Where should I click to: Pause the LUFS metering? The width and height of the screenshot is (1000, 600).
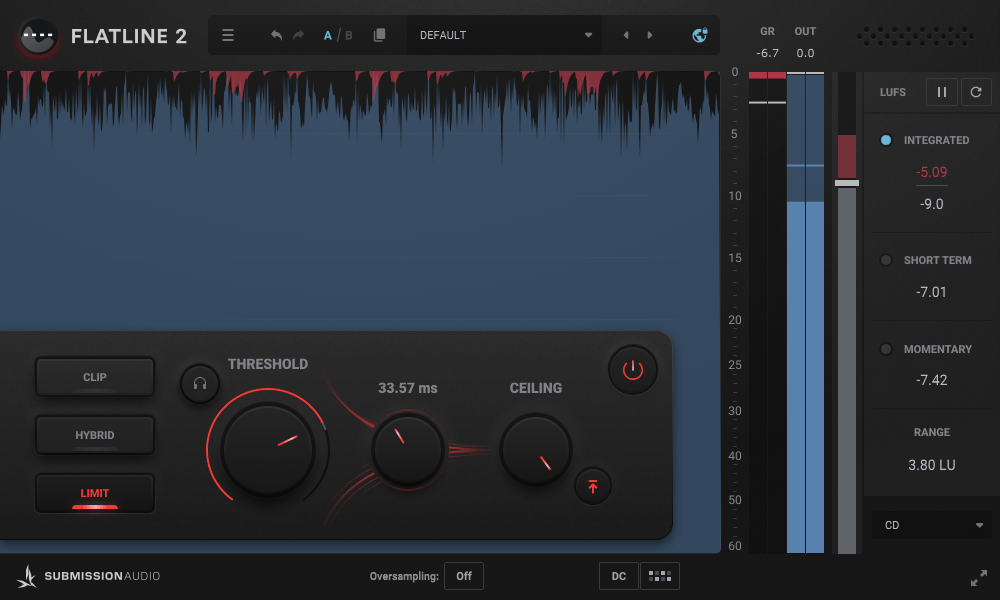pos(941,91)
